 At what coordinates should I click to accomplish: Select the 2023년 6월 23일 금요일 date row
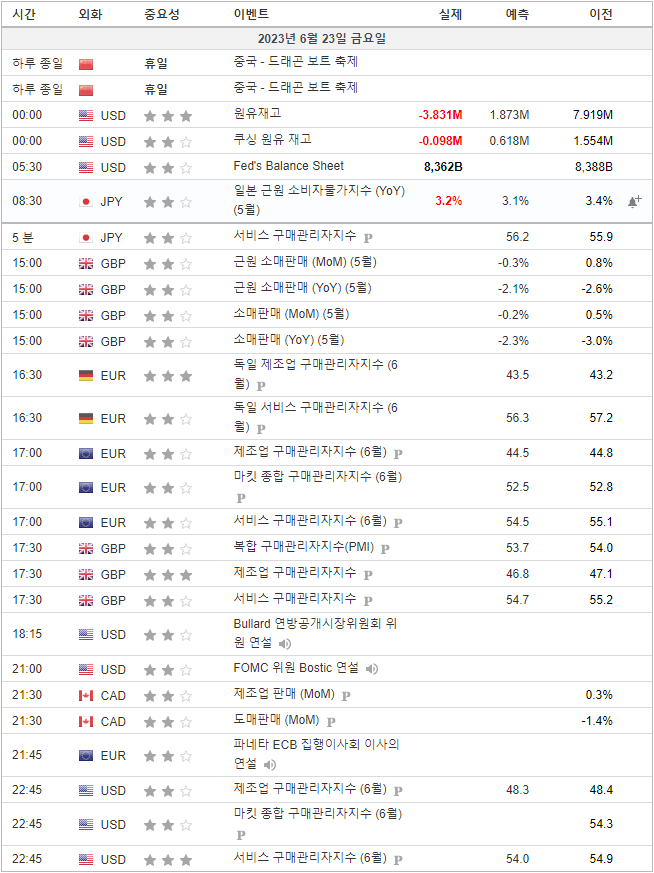click(x=321, y=39)
